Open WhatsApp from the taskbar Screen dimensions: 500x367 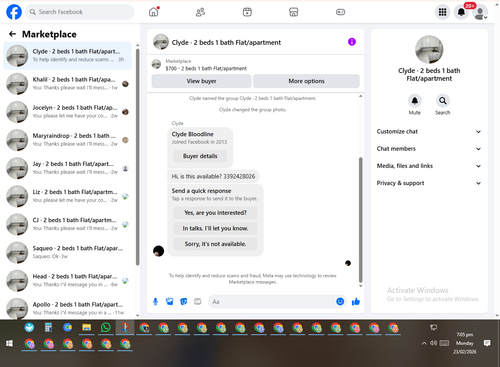coord(106,328)
